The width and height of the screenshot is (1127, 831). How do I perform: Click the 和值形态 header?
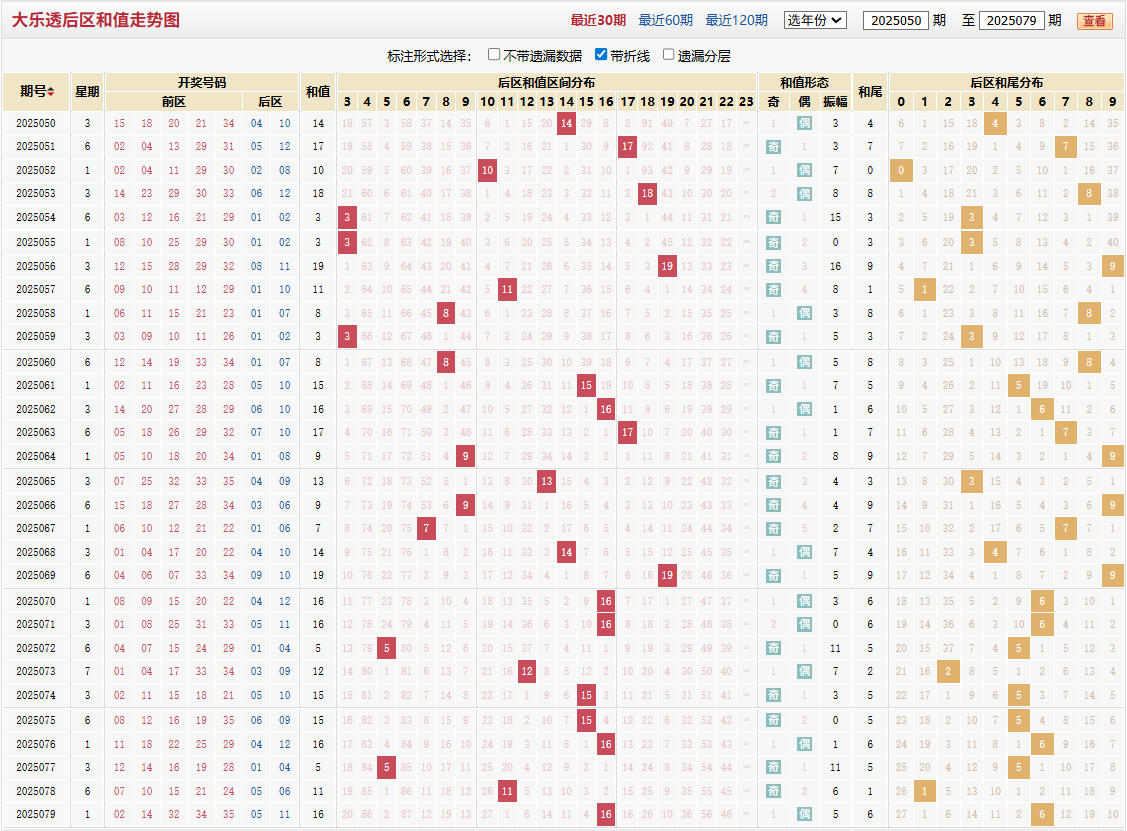(x=804, y=82)
